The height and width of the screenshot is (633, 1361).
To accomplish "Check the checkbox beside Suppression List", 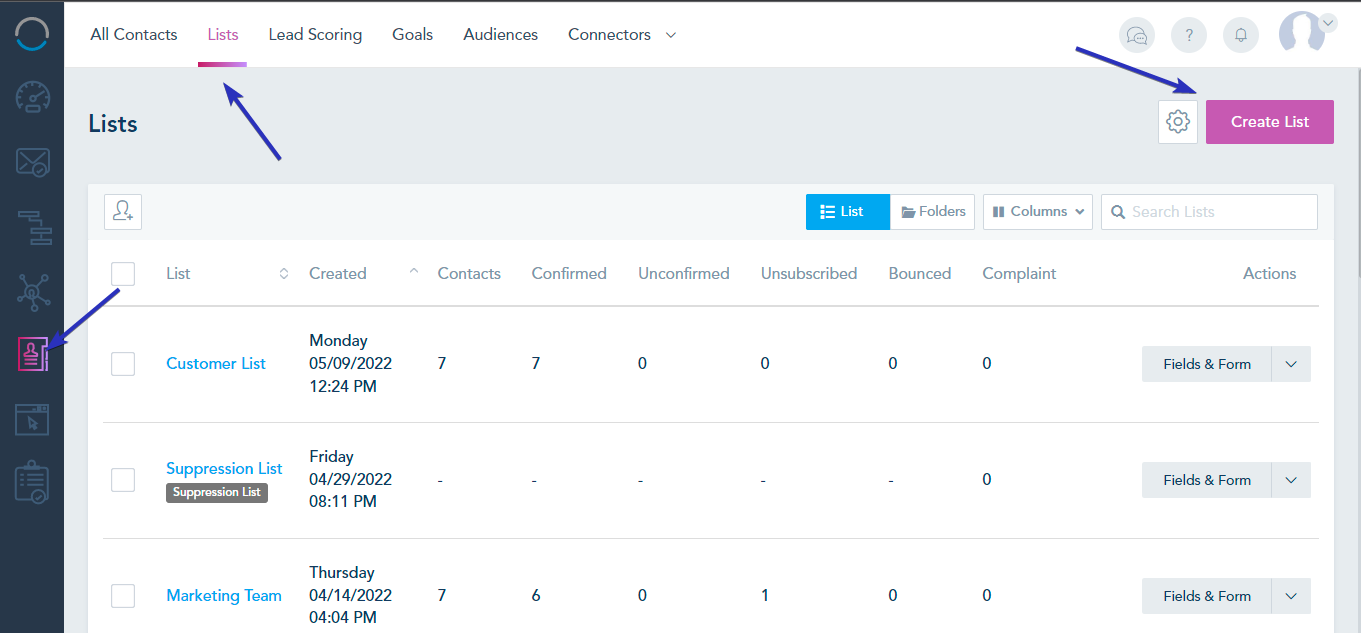I will pyautogui.click(x=122, y=479).
